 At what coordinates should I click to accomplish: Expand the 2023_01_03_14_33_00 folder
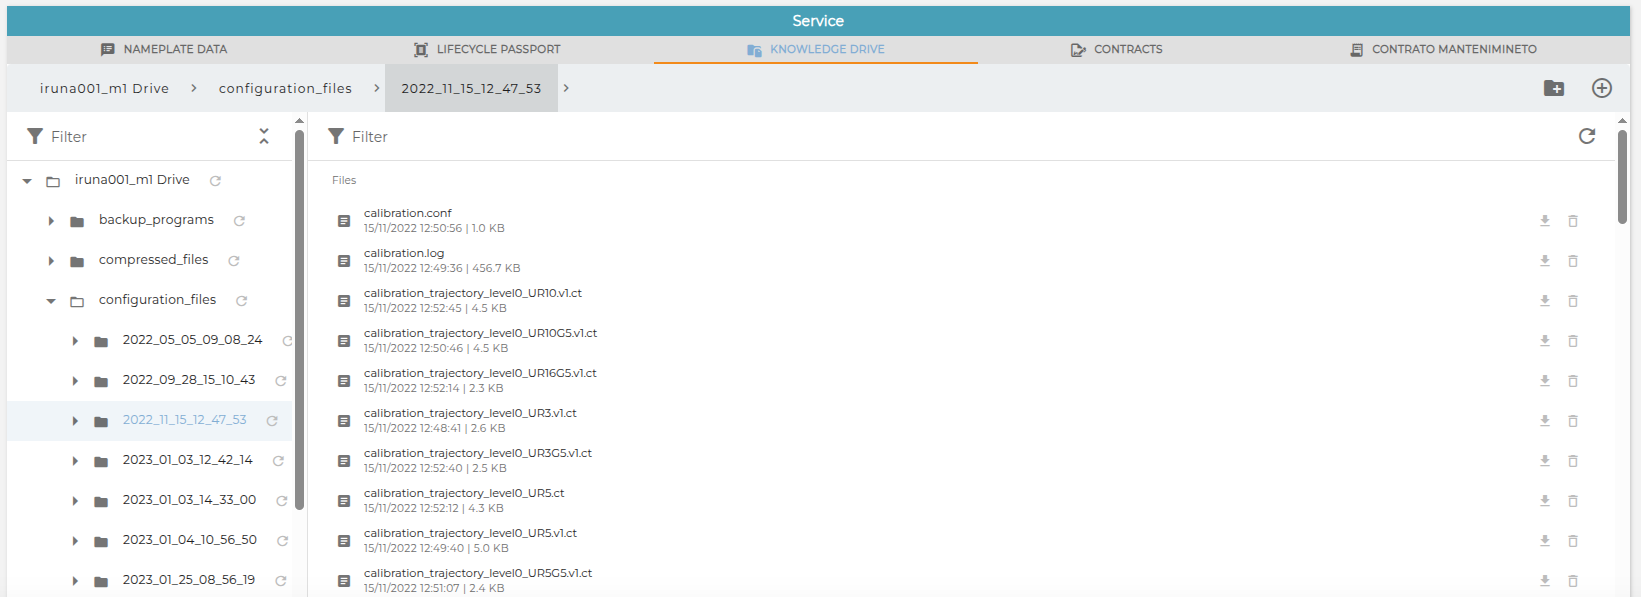click(75, 501)
